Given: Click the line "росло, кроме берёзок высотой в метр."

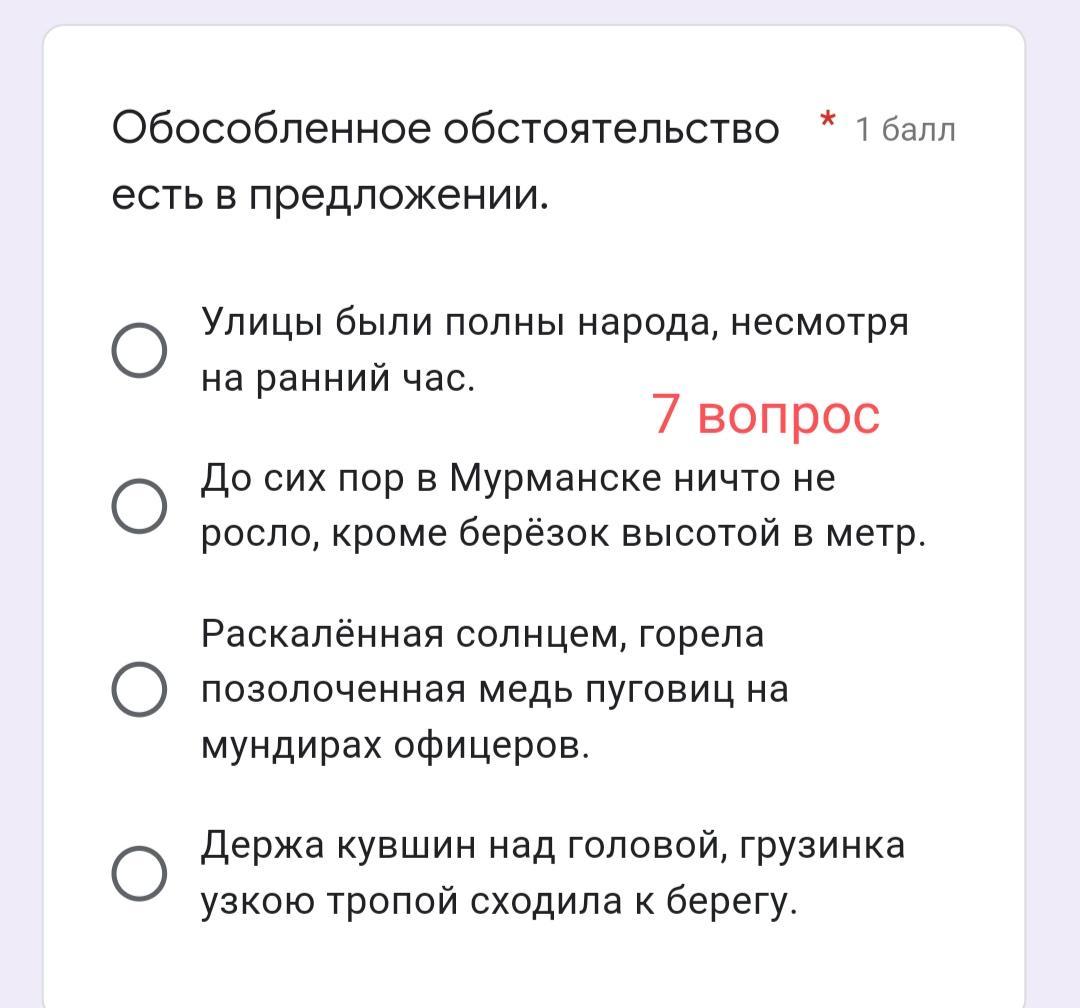Looking at the screenshot, I should click(563, 533).
